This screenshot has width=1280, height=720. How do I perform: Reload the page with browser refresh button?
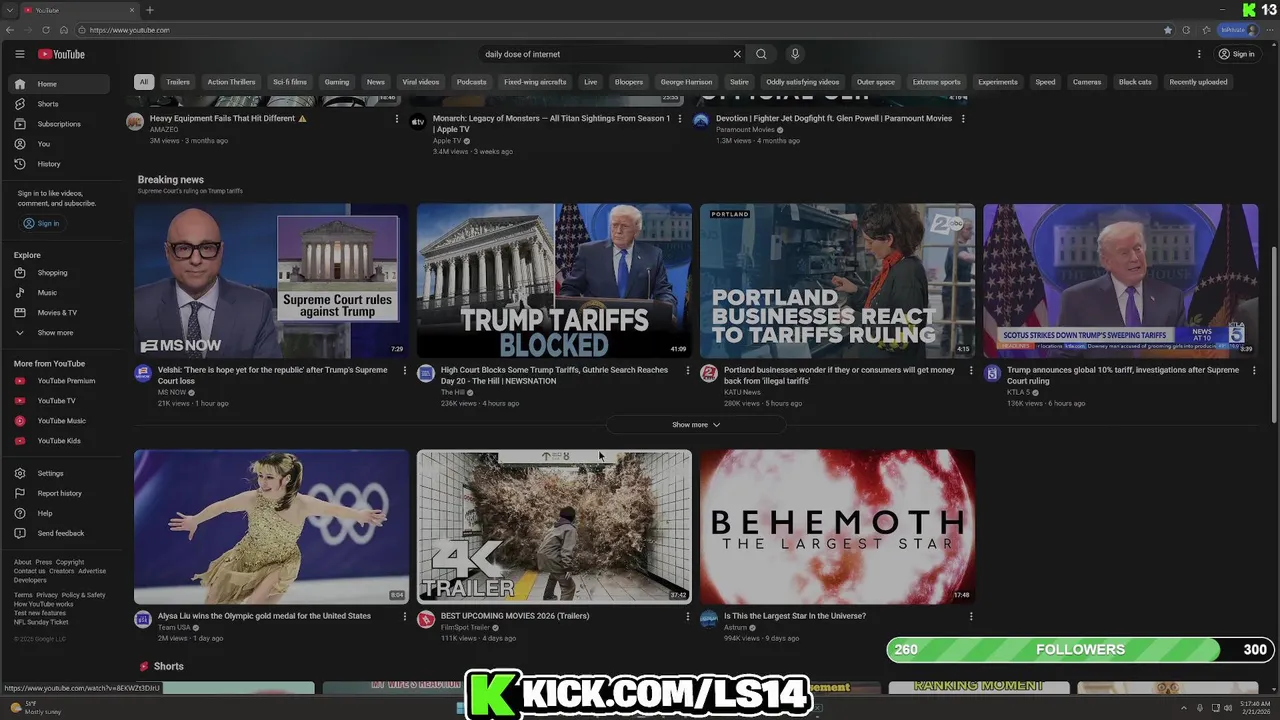click(44, 30)
